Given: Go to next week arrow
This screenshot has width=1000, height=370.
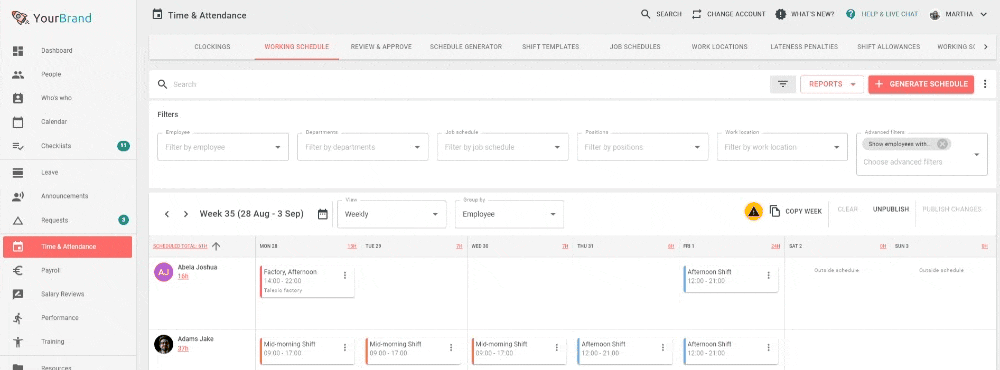Looking at the screenshot, I should tap(186, 214).
